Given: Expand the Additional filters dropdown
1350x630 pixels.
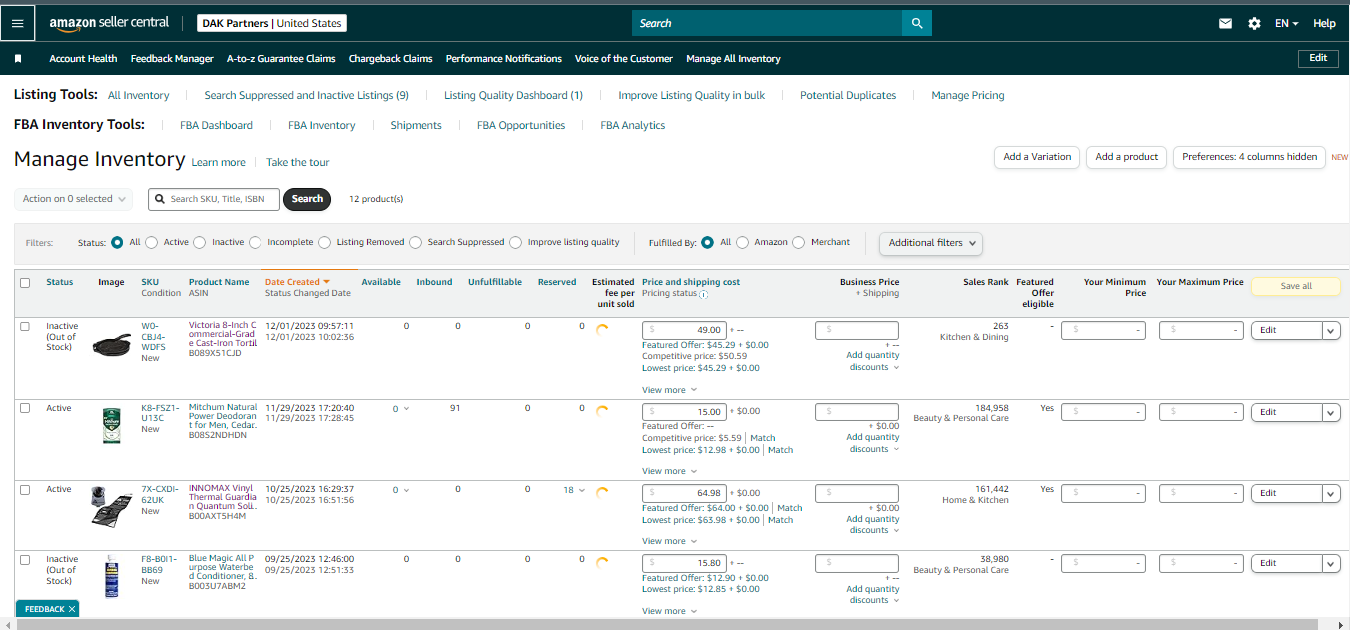Looking at the screenshot, I should click(x=931, y=243).
